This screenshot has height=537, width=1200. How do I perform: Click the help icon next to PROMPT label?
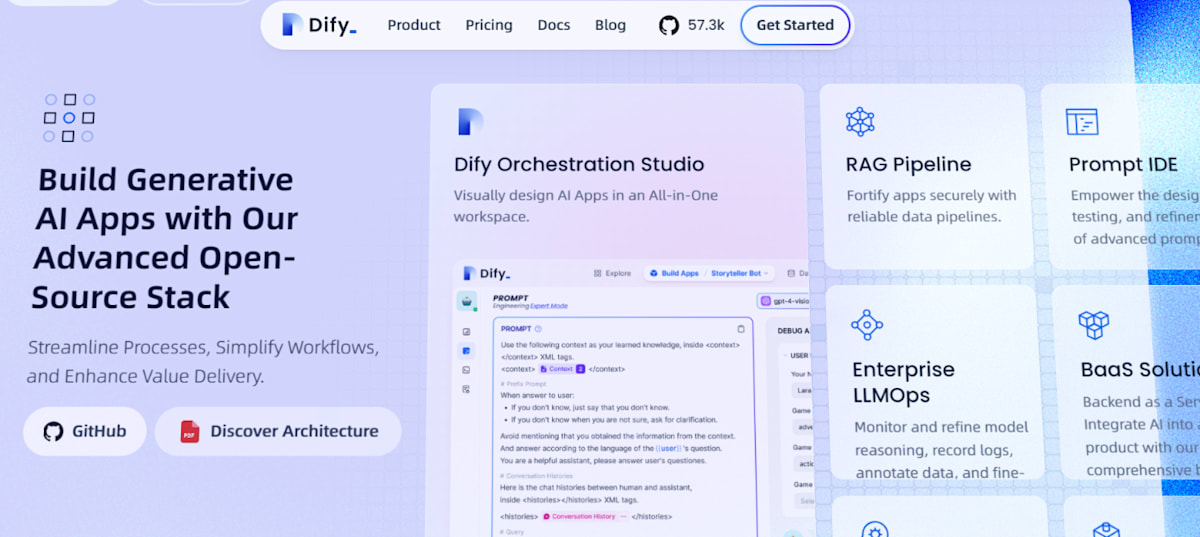[538, 328]
